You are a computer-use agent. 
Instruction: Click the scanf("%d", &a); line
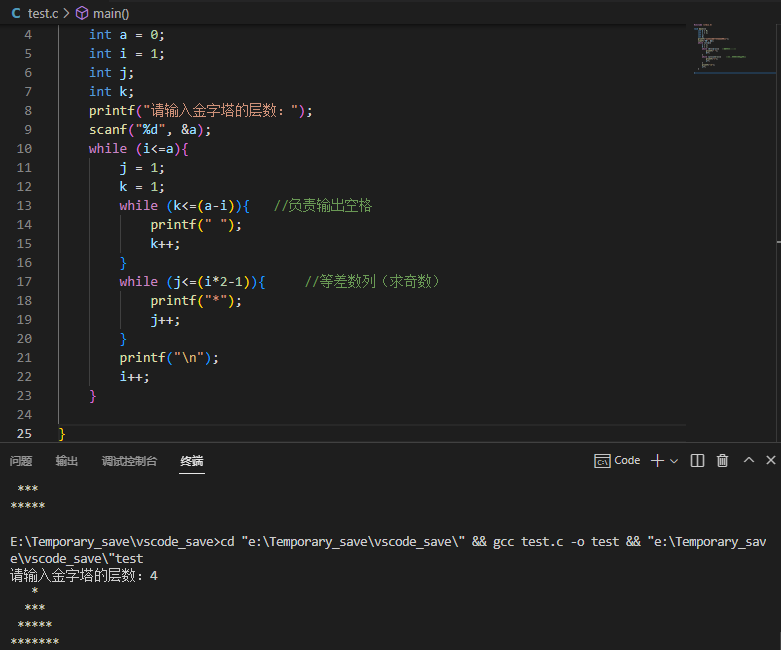150,130
